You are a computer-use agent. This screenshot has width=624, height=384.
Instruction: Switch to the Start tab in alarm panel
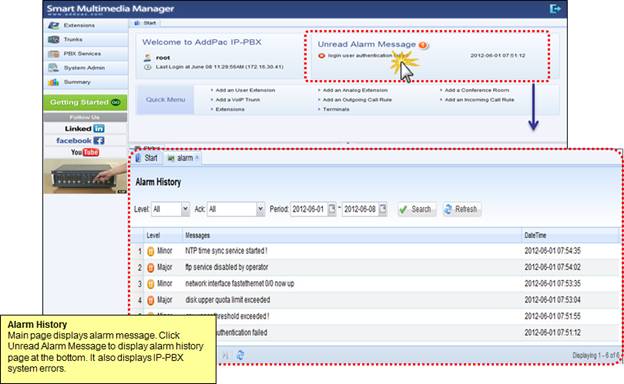point(146,158)
